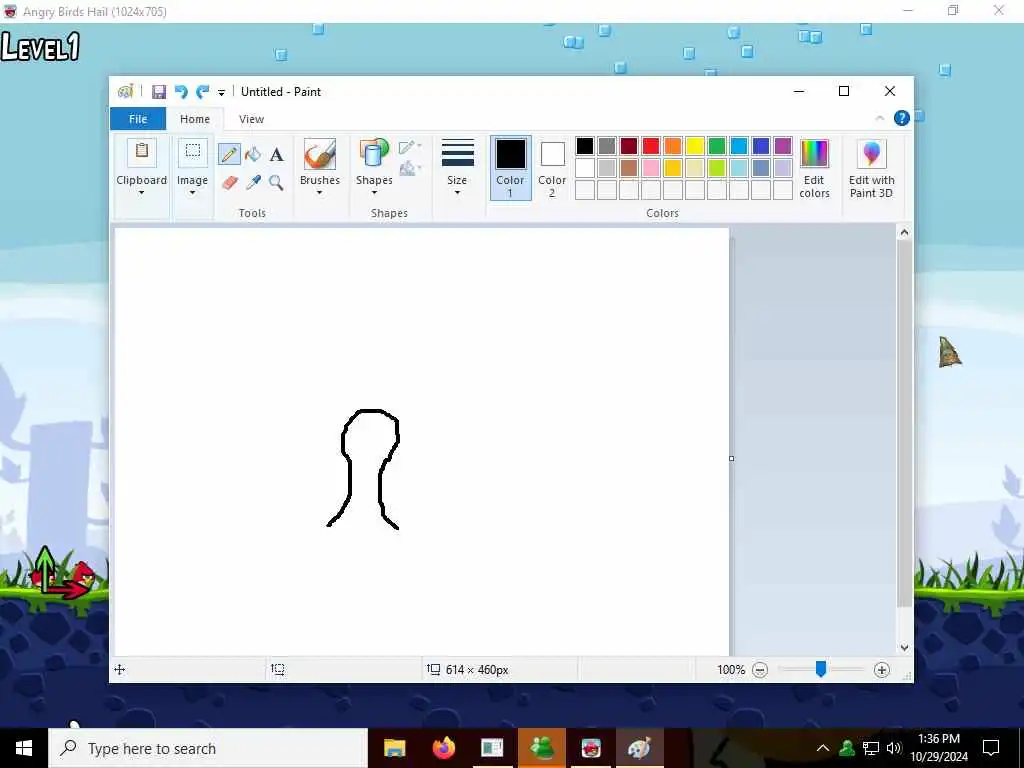Switch to Angry Birds taskbar icon
This screenshot has height=768, width=1024.
(x=591, y=748)
